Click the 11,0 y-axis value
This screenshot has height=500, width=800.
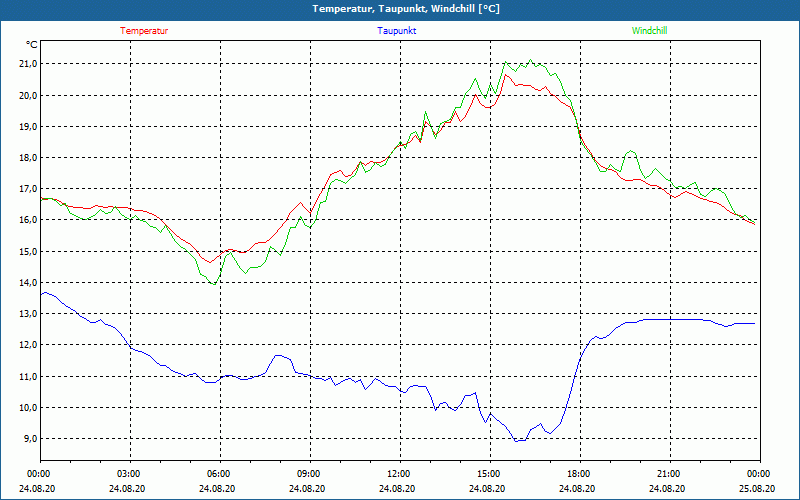click(29, 377)
